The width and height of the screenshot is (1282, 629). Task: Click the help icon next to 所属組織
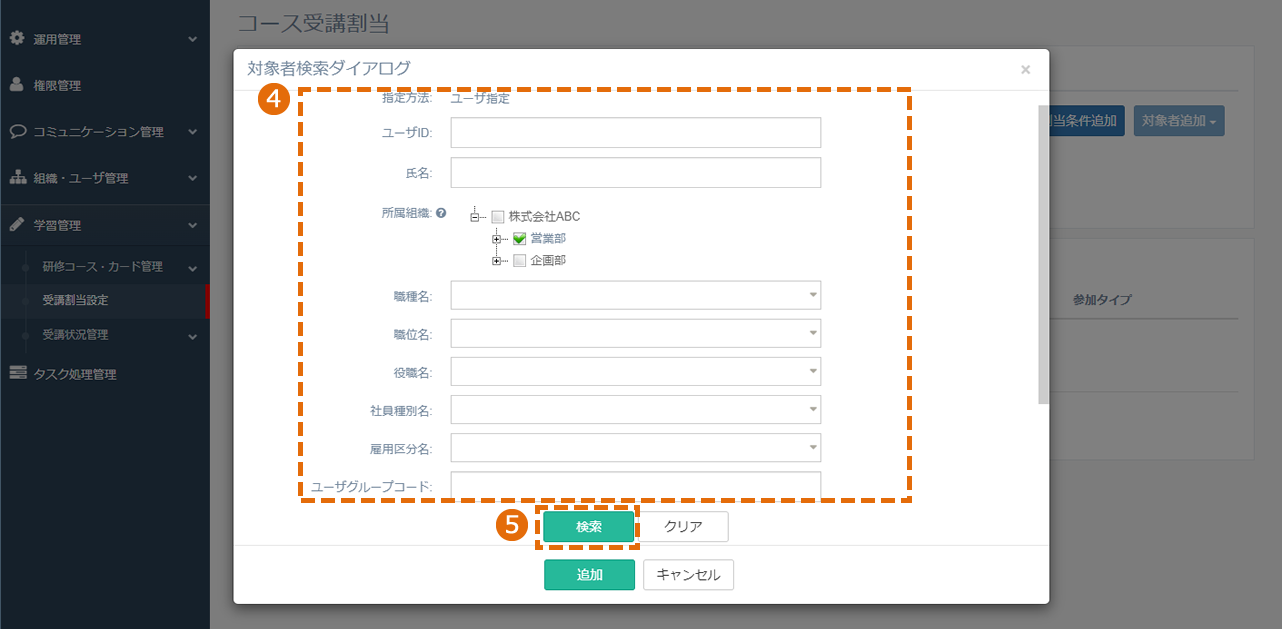pos(441,214)
